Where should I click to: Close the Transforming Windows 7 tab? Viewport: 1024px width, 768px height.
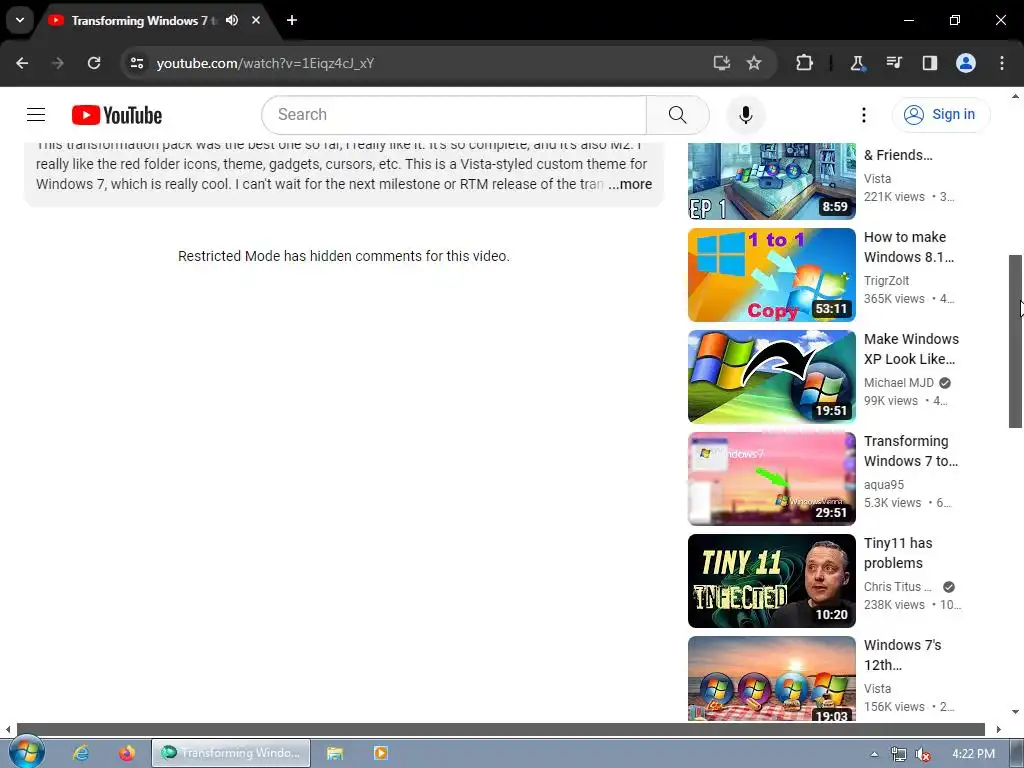coord(256,21)
